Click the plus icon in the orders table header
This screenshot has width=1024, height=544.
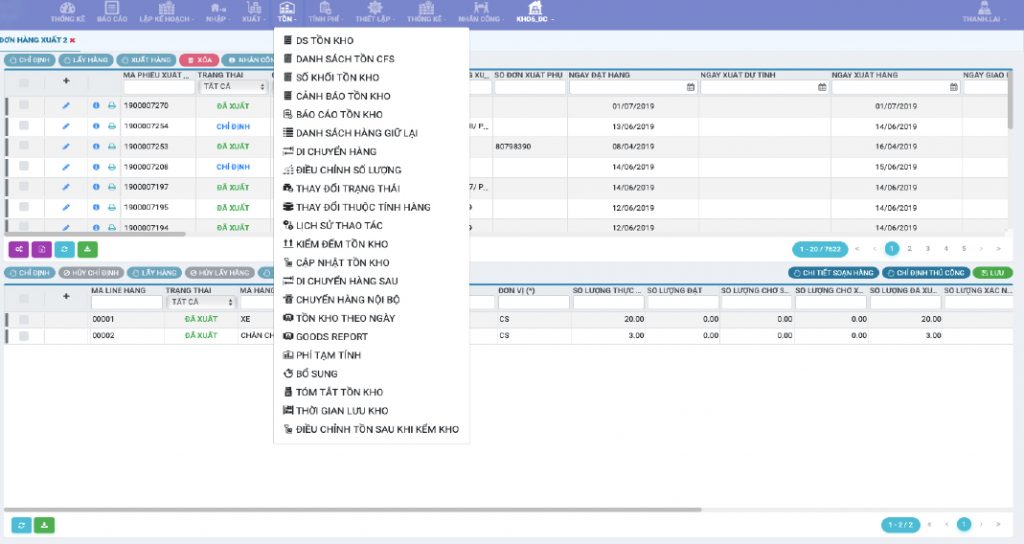click(66, 81)
